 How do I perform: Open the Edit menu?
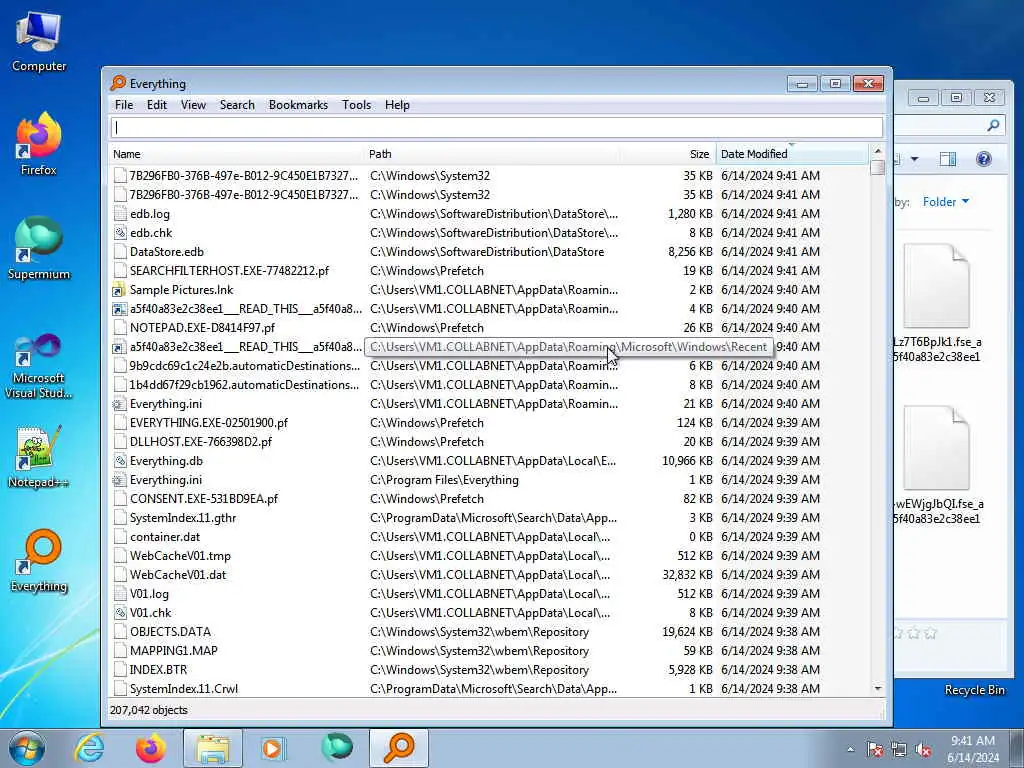[157, 105]
